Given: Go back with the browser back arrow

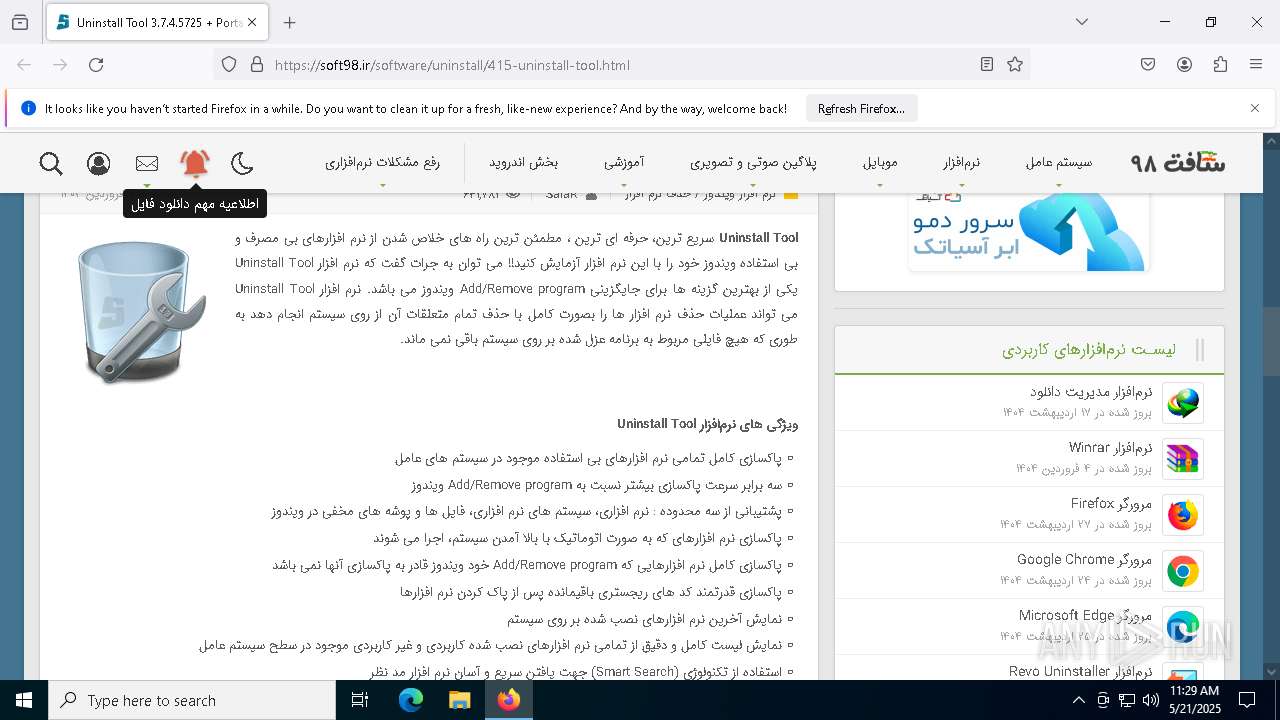Looking at the screenshot, I should click(x=24, y=65).
